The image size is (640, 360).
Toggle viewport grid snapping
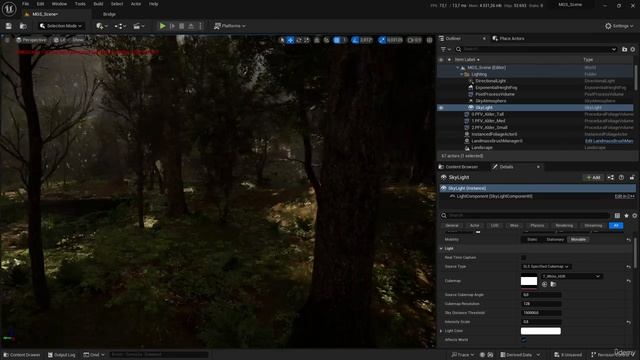(x=337, y=40)
